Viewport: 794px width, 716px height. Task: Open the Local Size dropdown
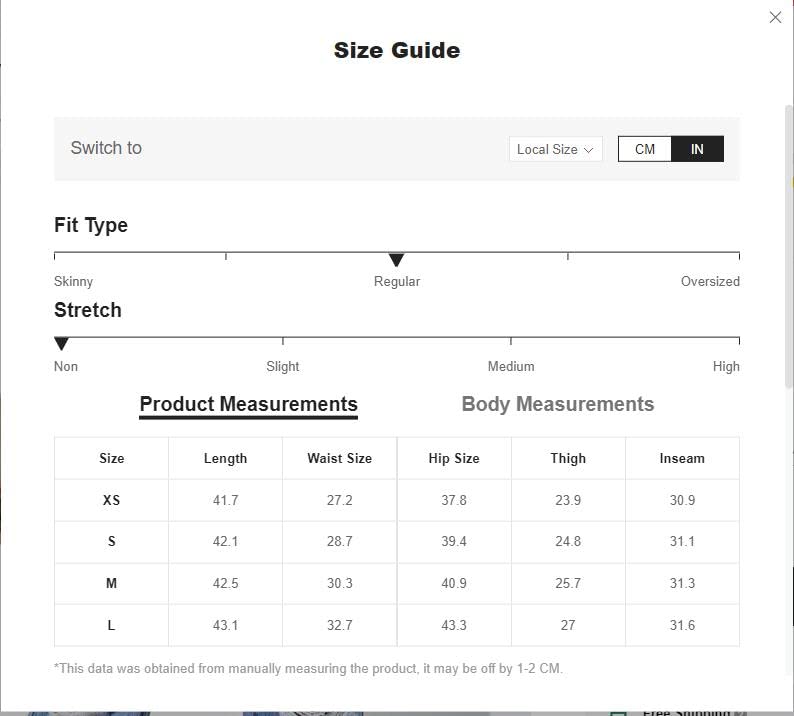click(555, 149)
